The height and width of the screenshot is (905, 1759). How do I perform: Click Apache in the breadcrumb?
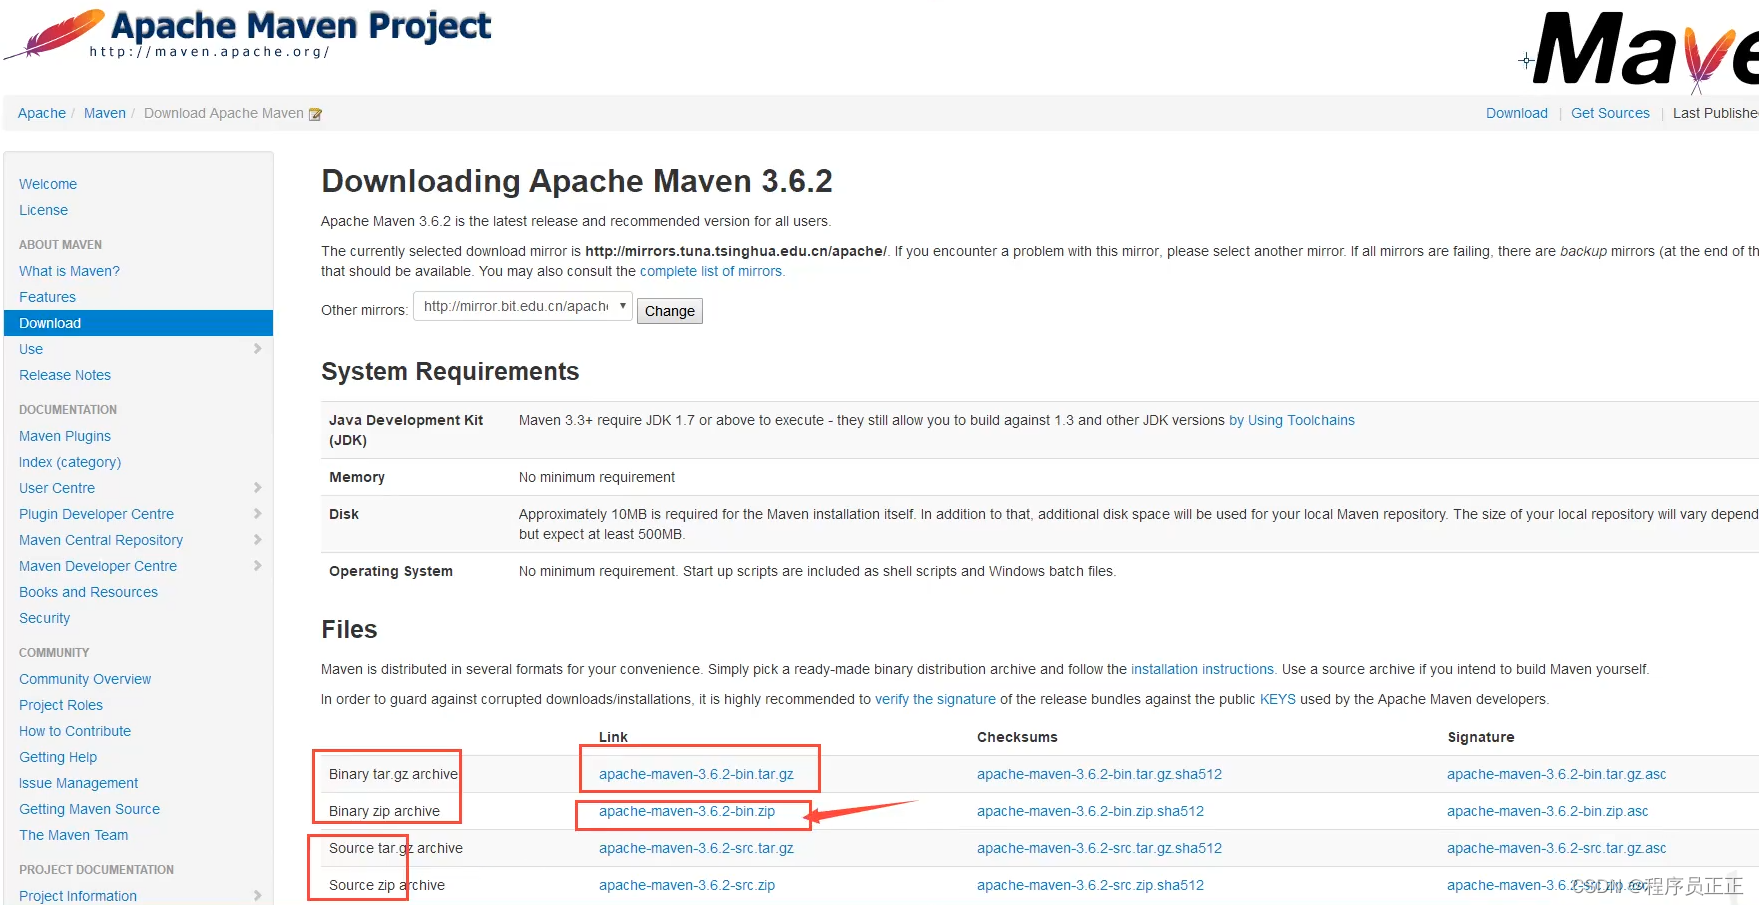pos(42,113)
